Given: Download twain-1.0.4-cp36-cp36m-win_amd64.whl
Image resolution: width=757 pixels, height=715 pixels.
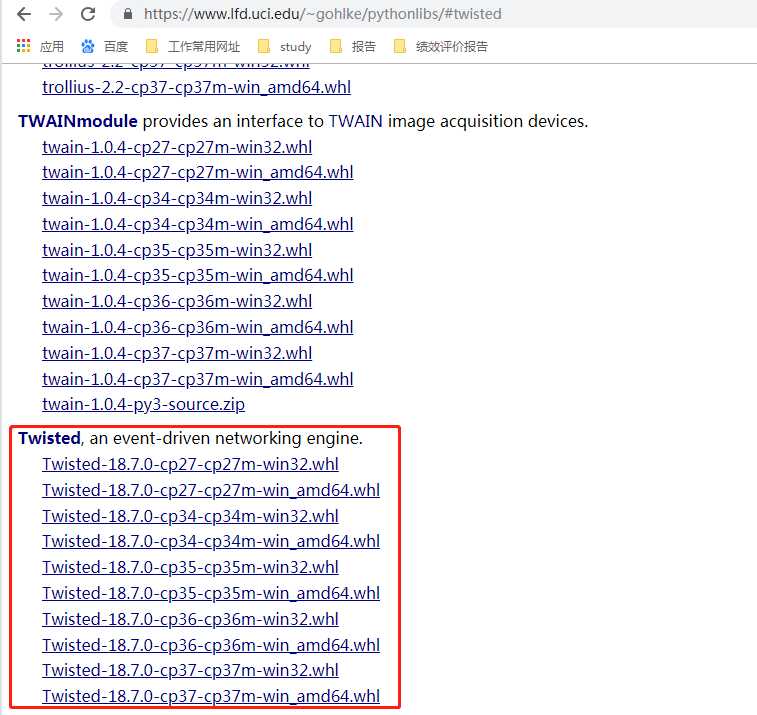Looking at the screenshot, I should coord(198,328).
